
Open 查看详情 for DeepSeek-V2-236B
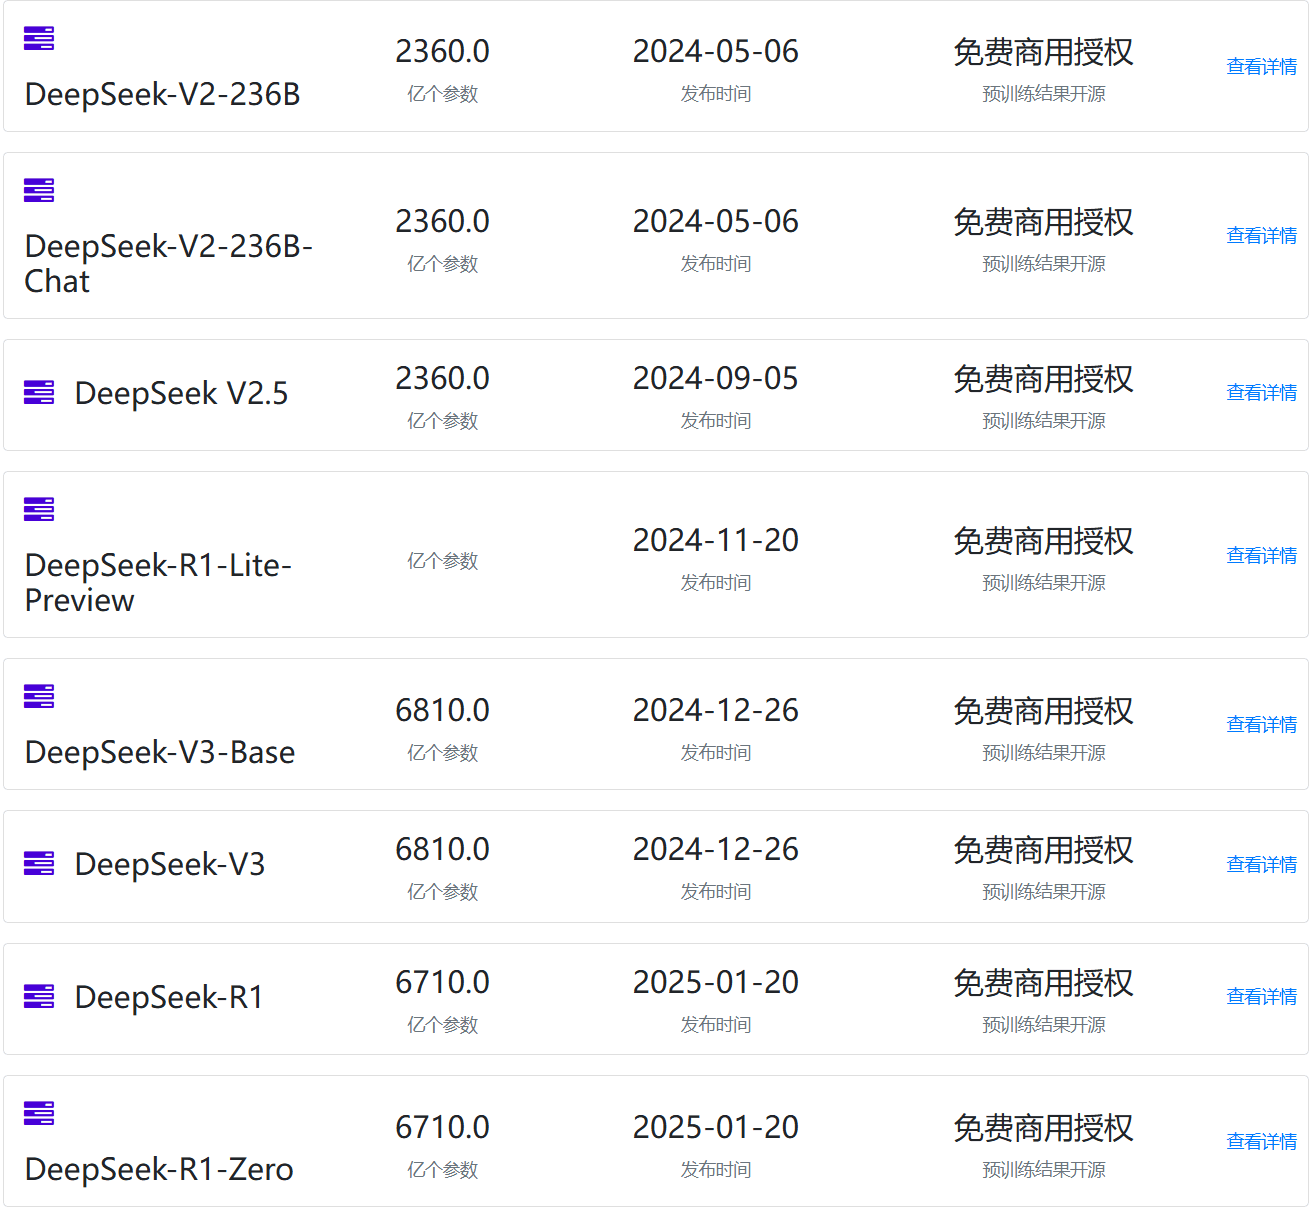click(x=1261, y=66)
